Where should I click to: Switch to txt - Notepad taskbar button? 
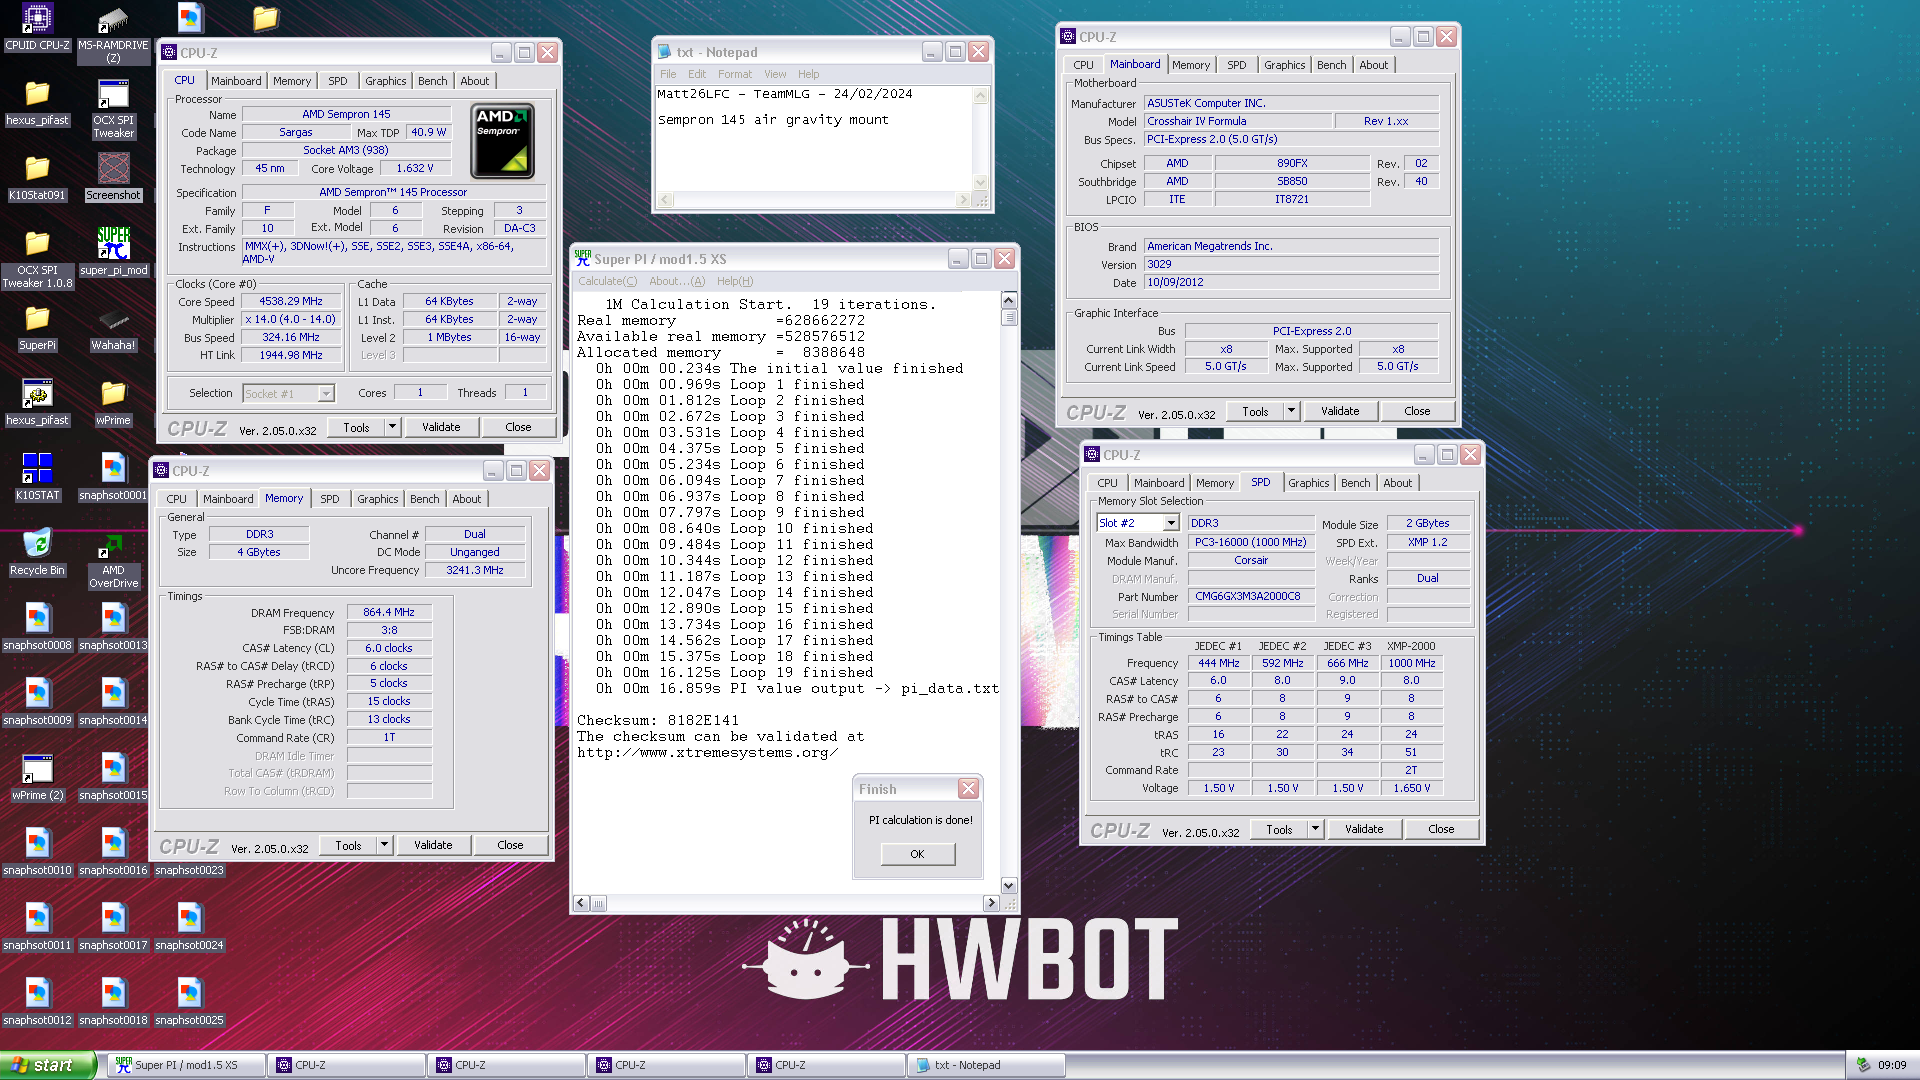[986, 1065]
